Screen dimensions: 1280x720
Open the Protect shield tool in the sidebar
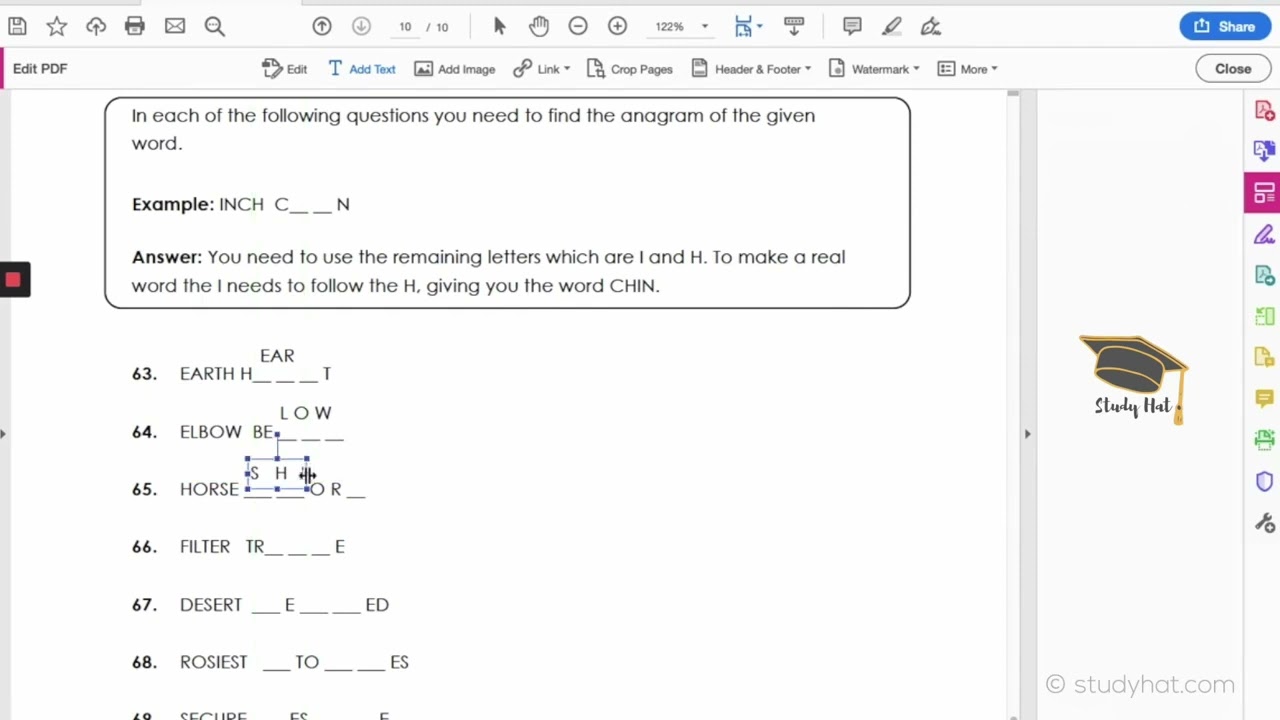pyautogui.click(x=1264, y=482)
